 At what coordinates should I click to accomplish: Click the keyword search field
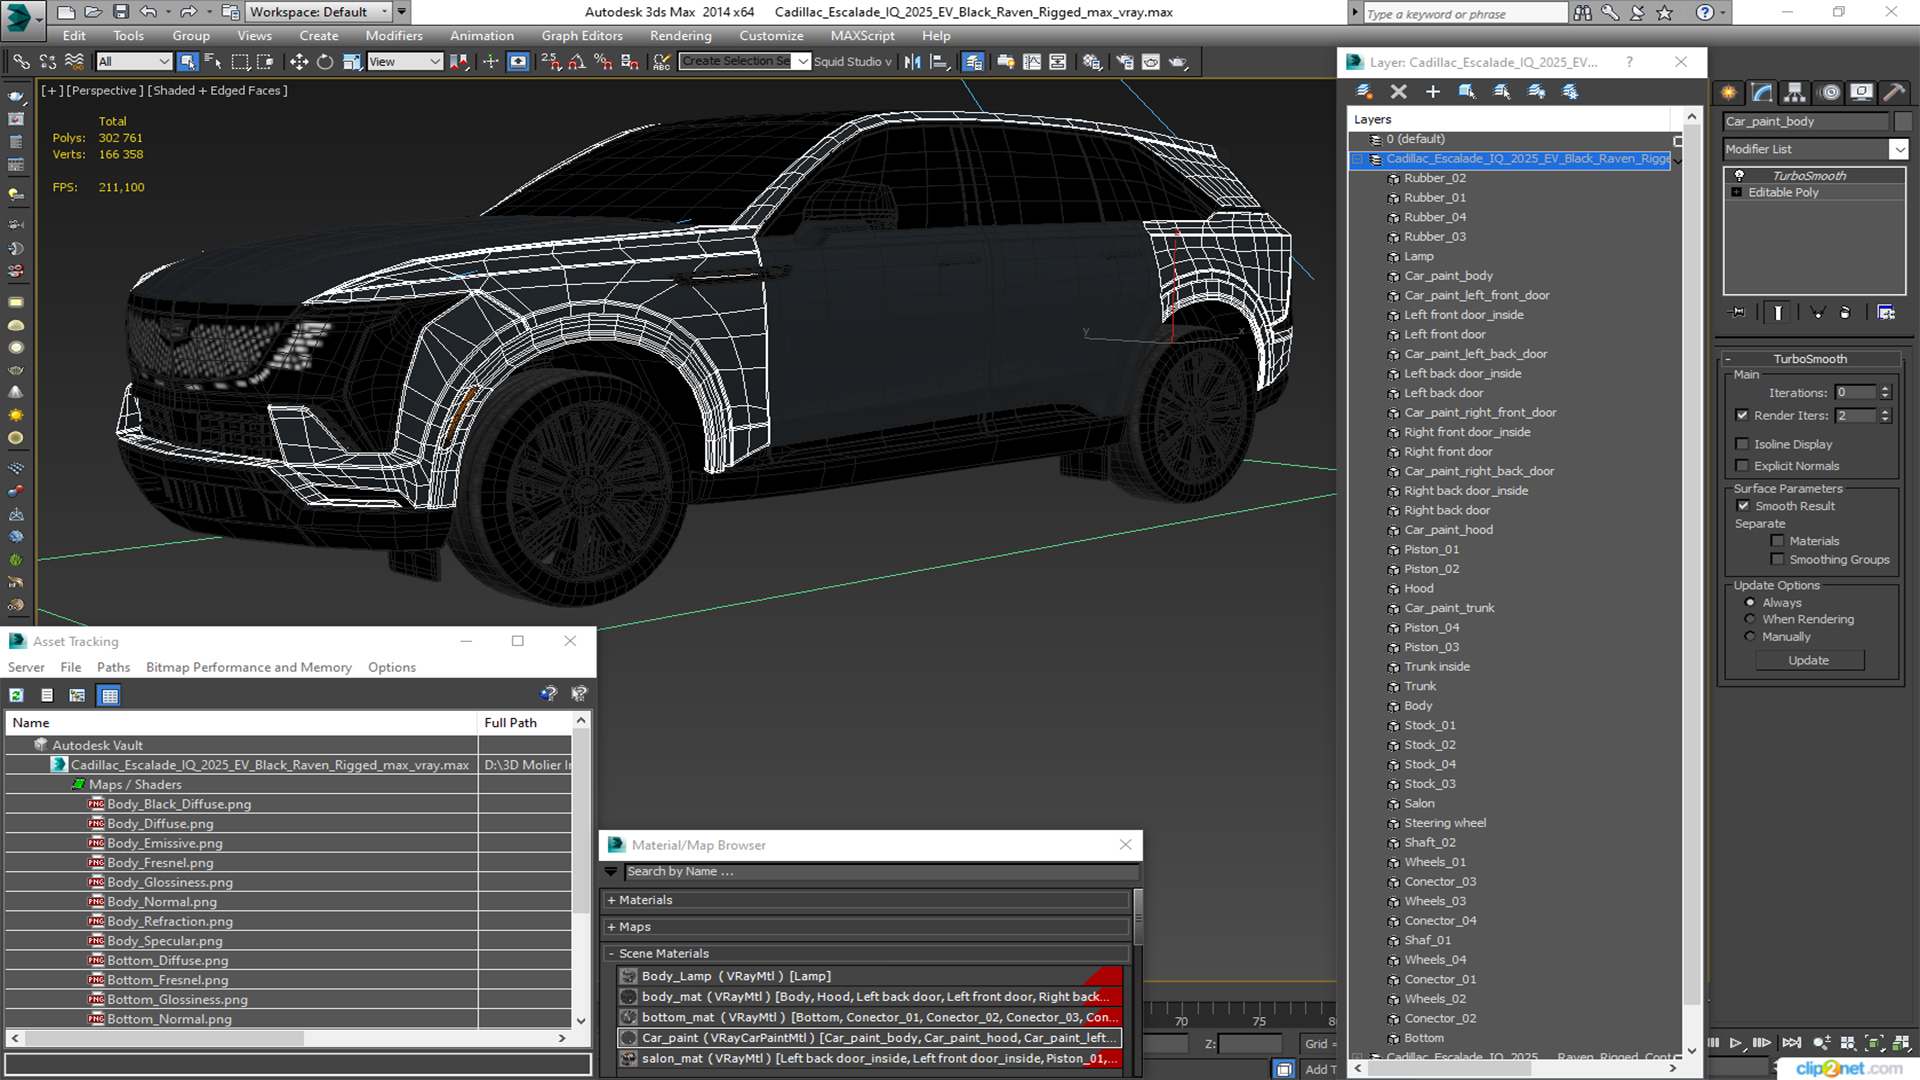point(1465,13)
